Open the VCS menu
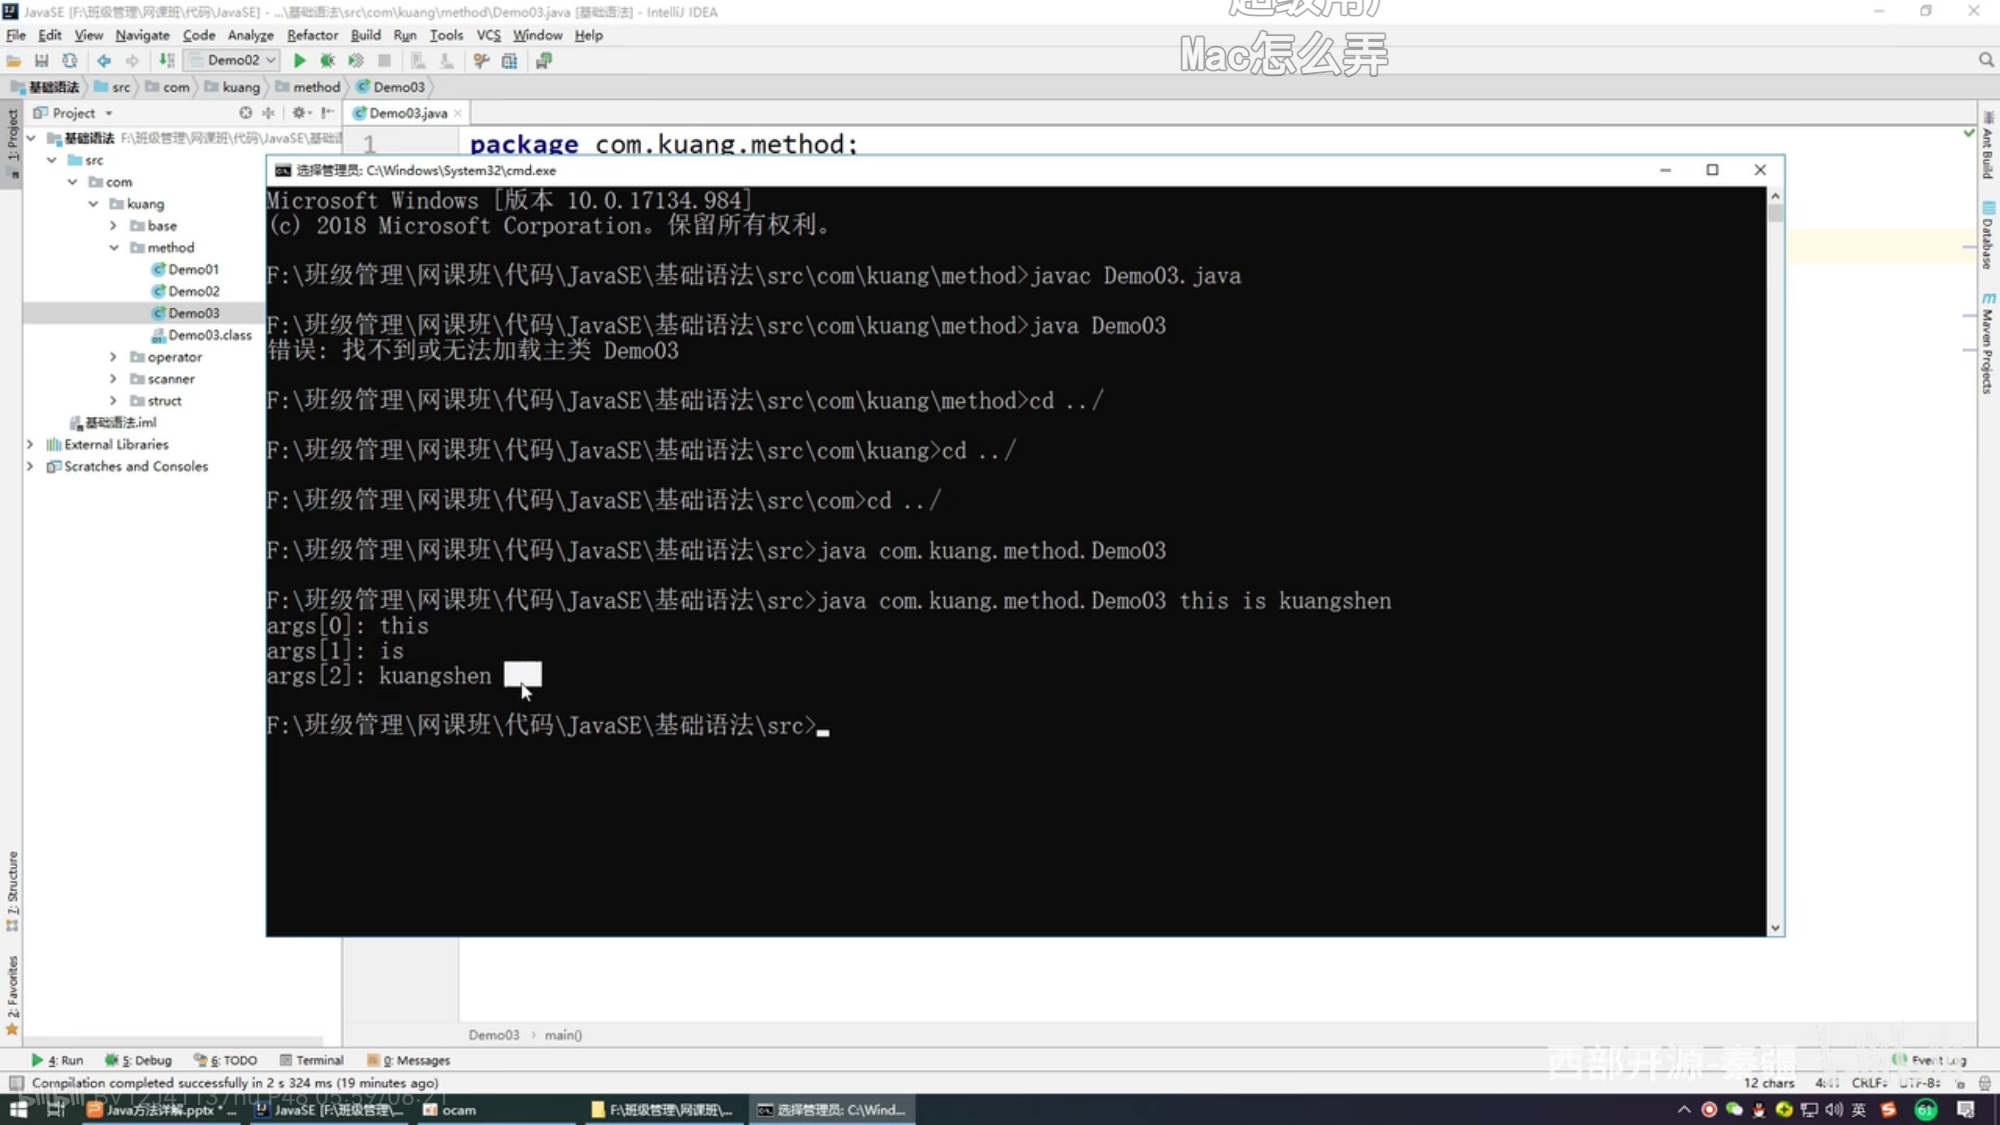Screen dimensions: 2000x1125 (x=488, y=35)
